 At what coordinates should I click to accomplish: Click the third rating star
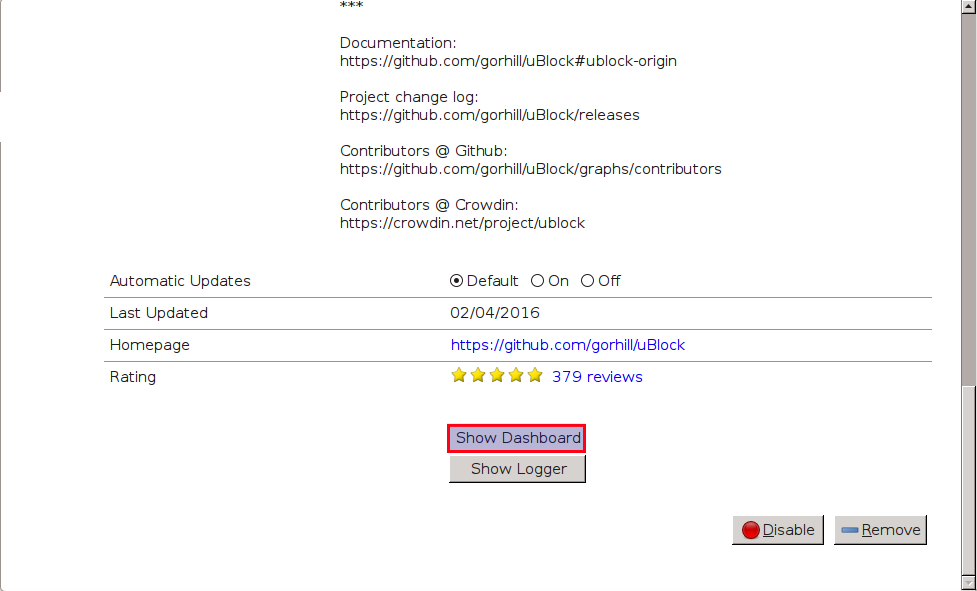[x=497, y=376]
